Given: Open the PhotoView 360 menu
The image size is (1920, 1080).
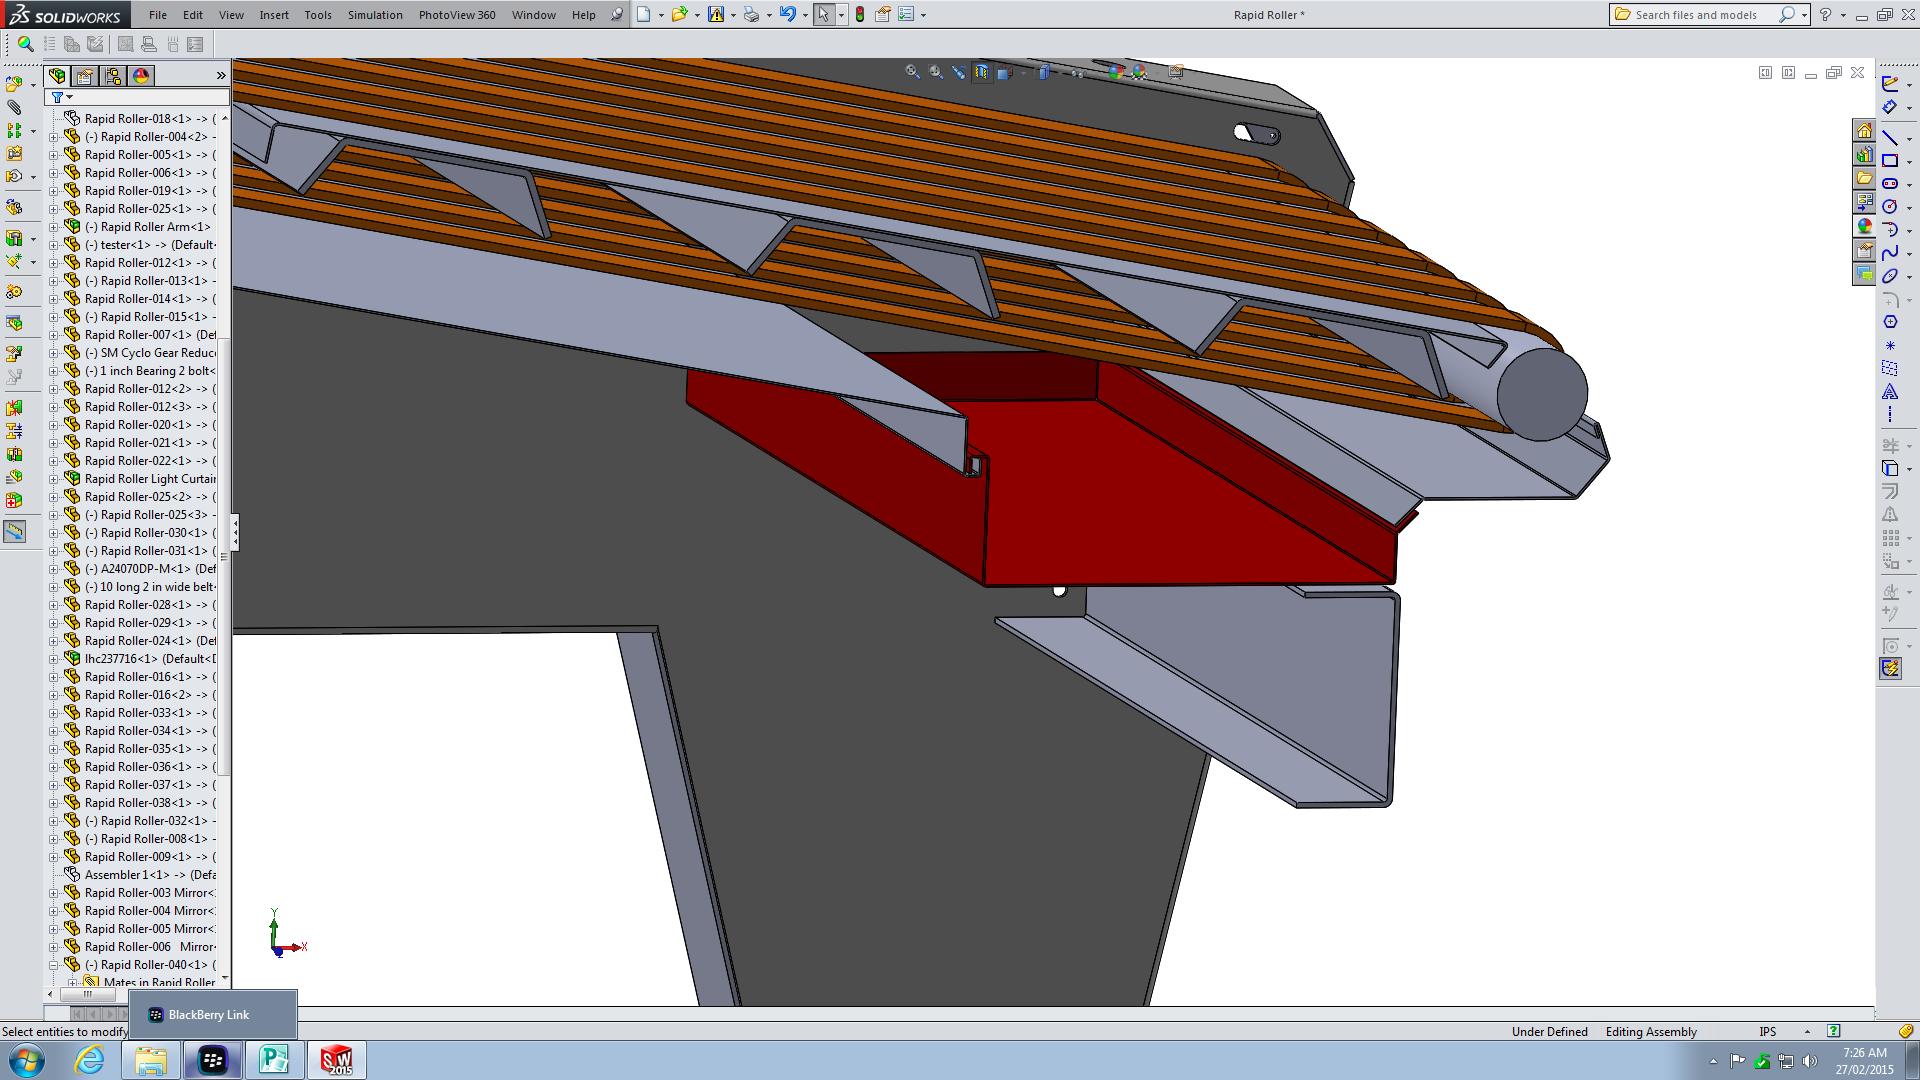Looking at the screenshot, I should click(x=457, y=15).
